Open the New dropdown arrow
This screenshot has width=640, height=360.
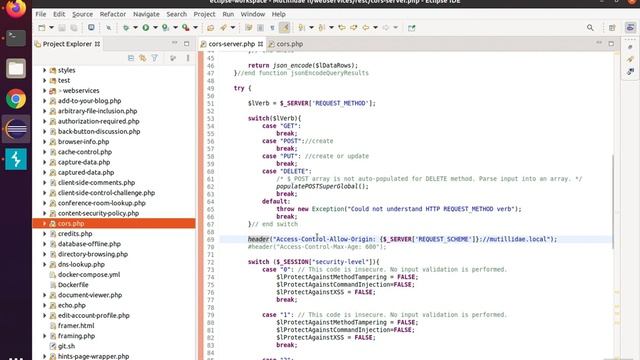pos(51,28)
